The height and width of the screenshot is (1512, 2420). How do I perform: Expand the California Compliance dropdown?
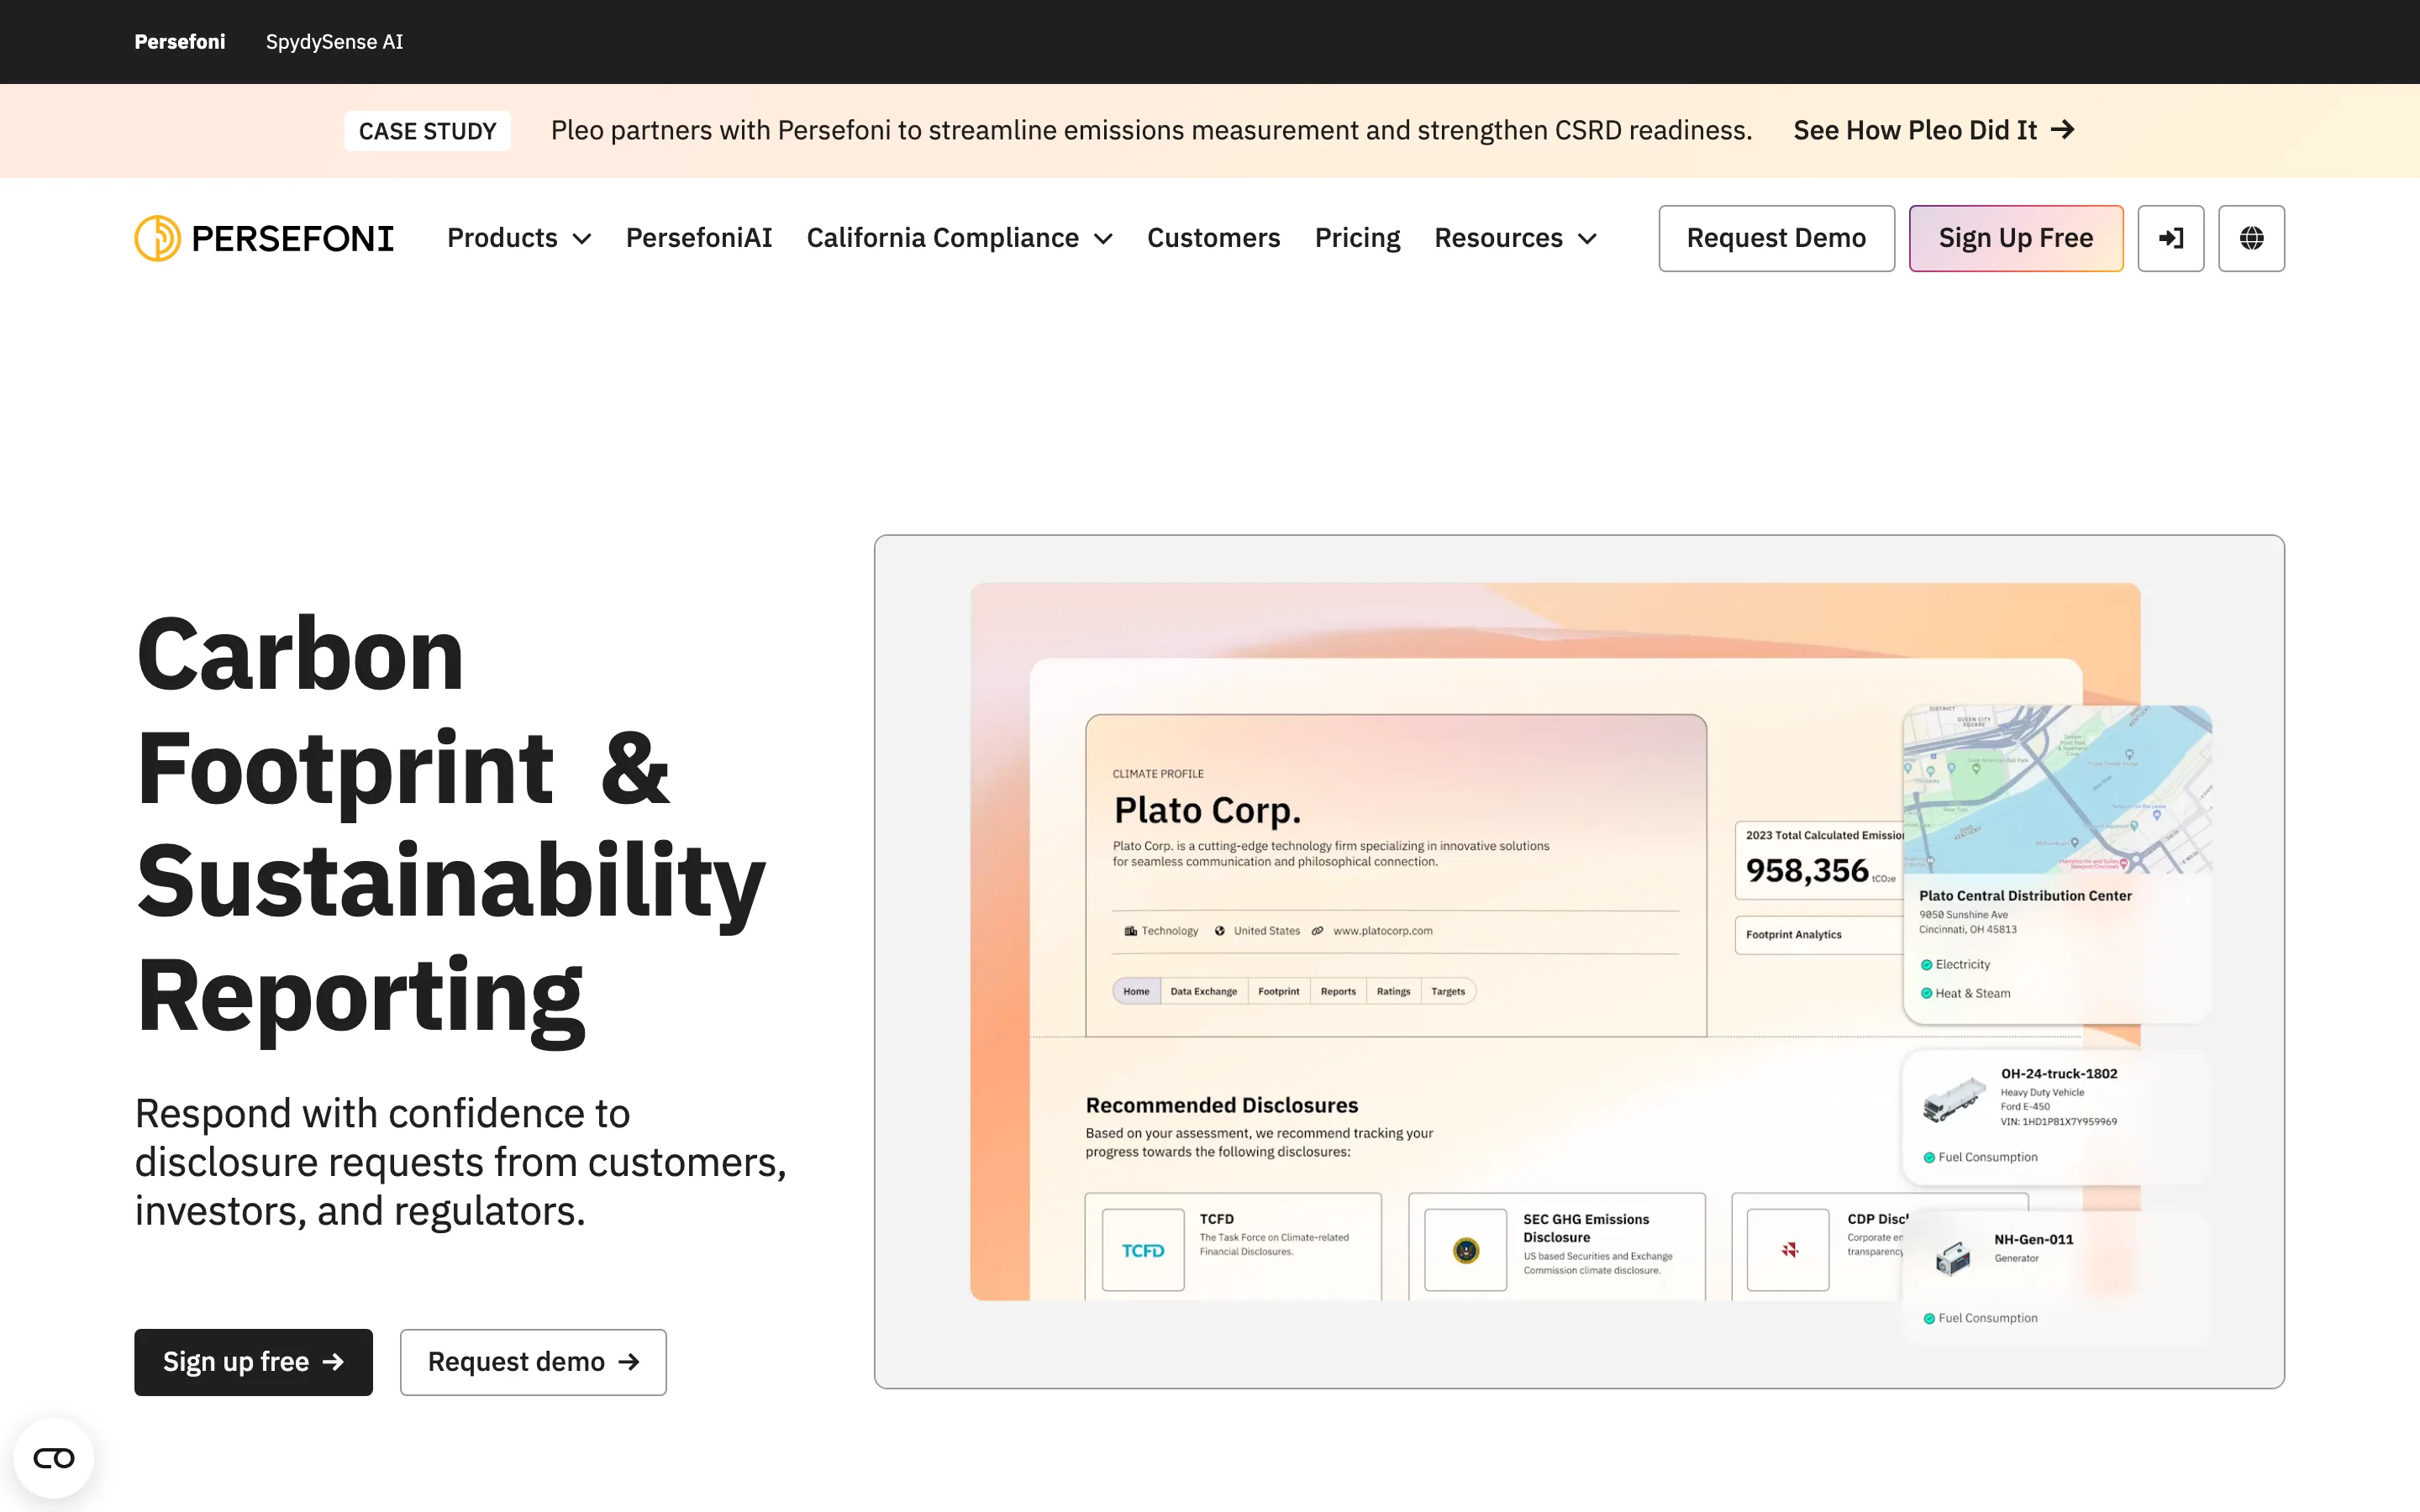point(959,238)
